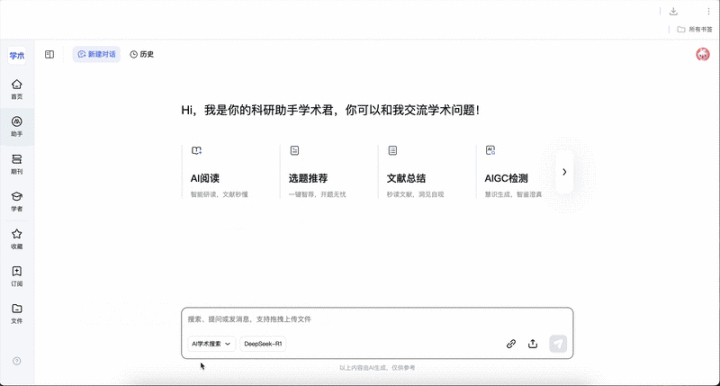The height and width of the screenshot is (386, 720).
Task: Open 历史 history tab
Action: click(x=142, y=54)
